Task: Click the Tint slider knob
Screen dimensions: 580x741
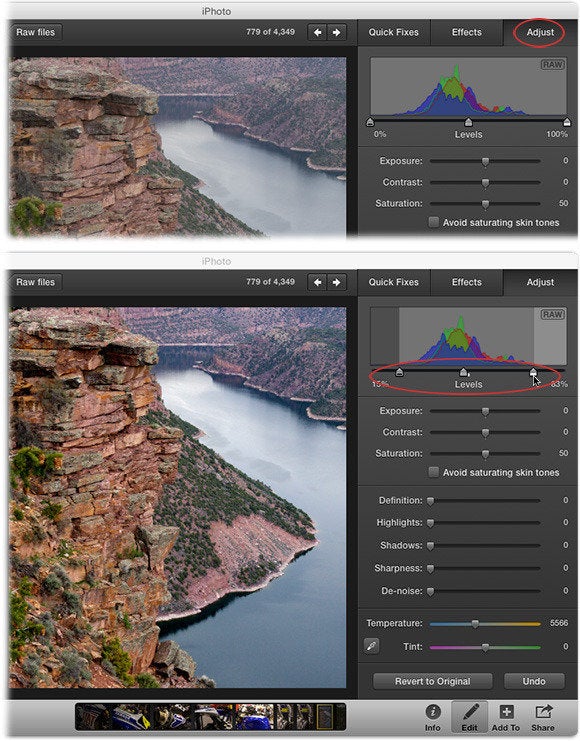Action: [485, 647]
